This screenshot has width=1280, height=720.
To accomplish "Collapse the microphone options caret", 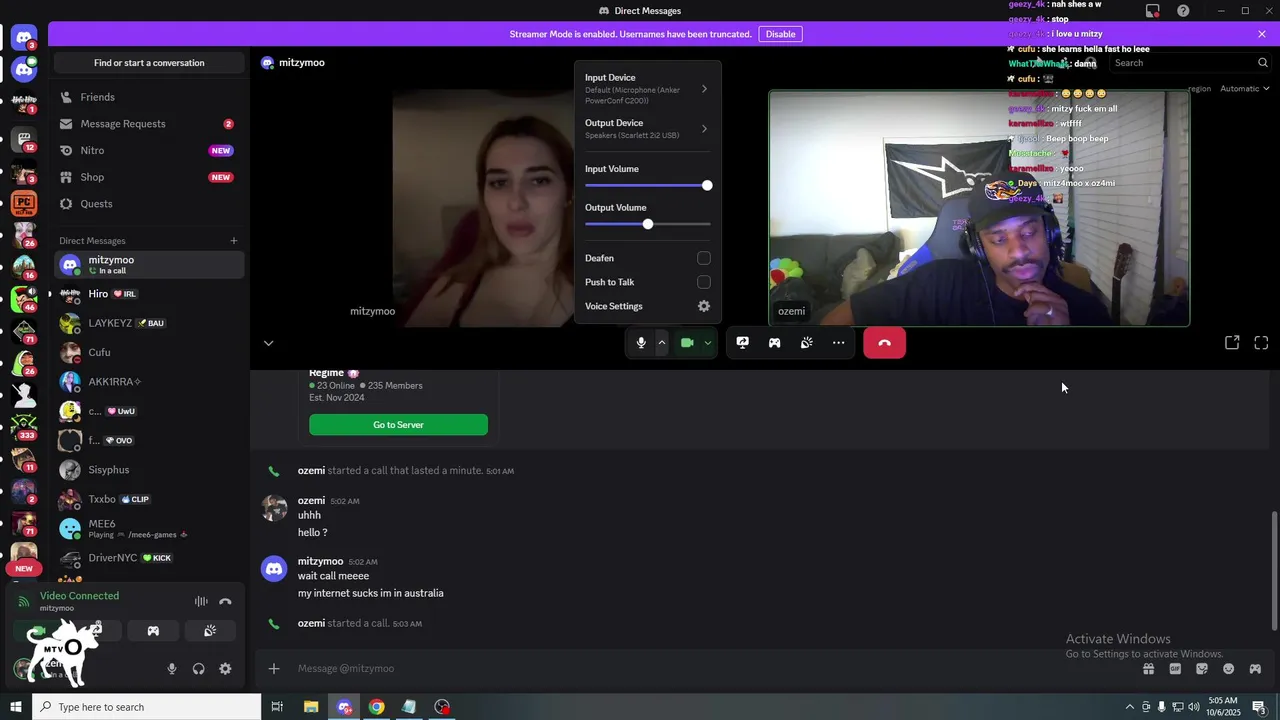I will pyautogui.click(x=661, y=343).
